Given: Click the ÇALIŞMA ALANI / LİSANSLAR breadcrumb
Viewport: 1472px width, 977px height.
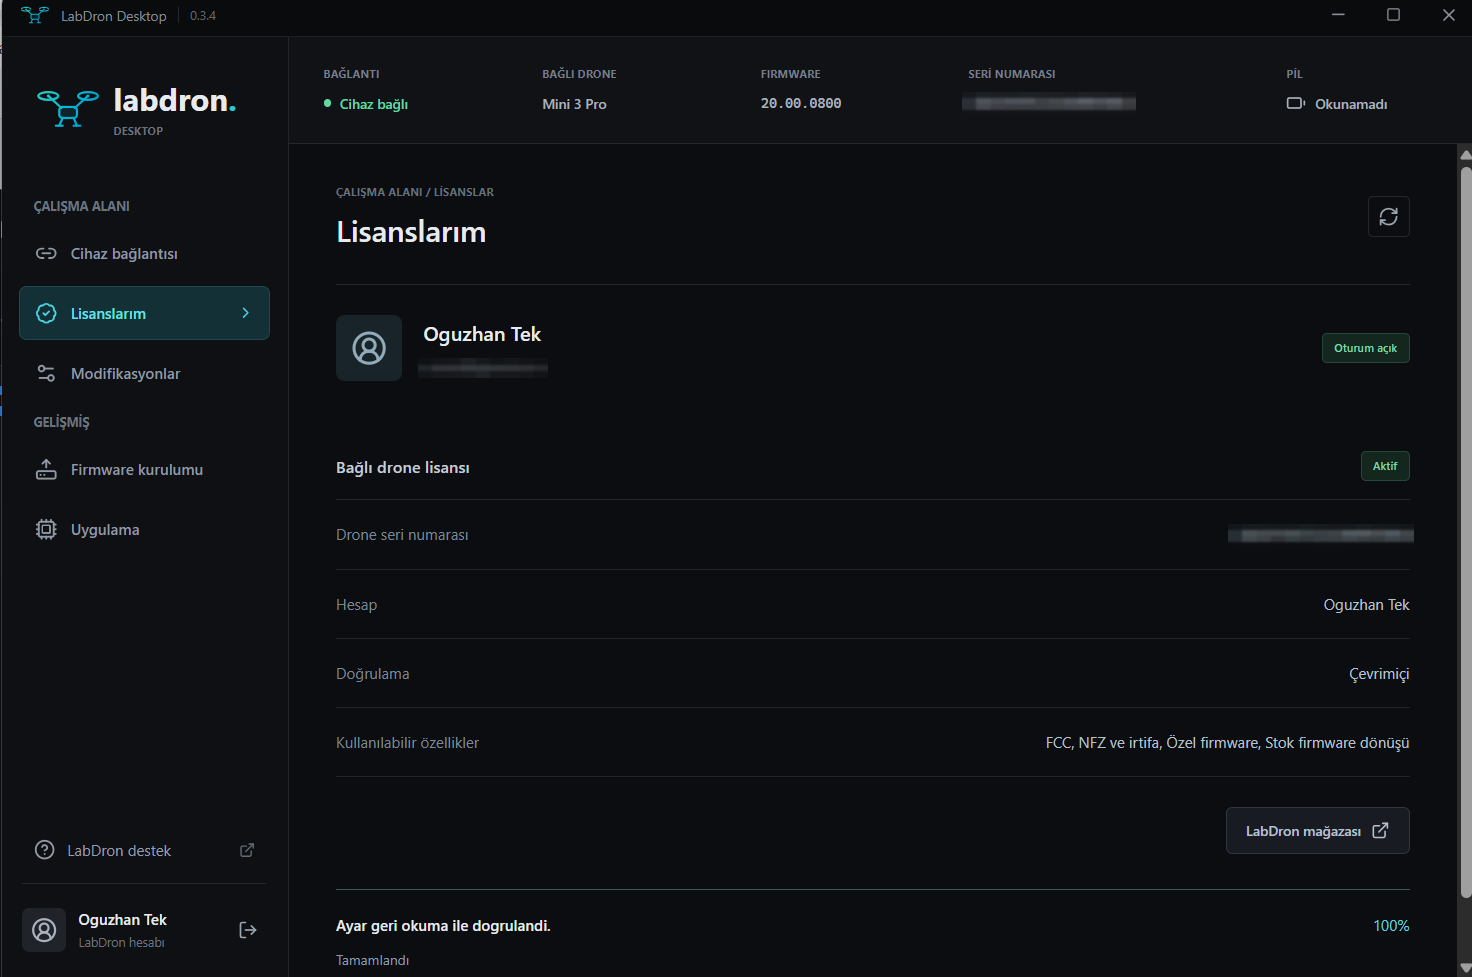Looking at the screenshot, I should pyautogui.click(x=415, y=192).
